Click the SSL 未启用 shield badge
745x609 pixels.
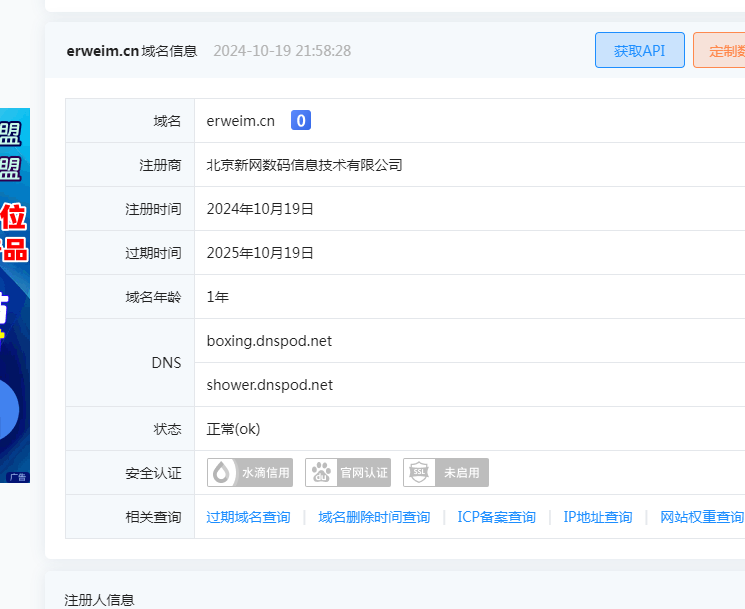click(446, 473)
